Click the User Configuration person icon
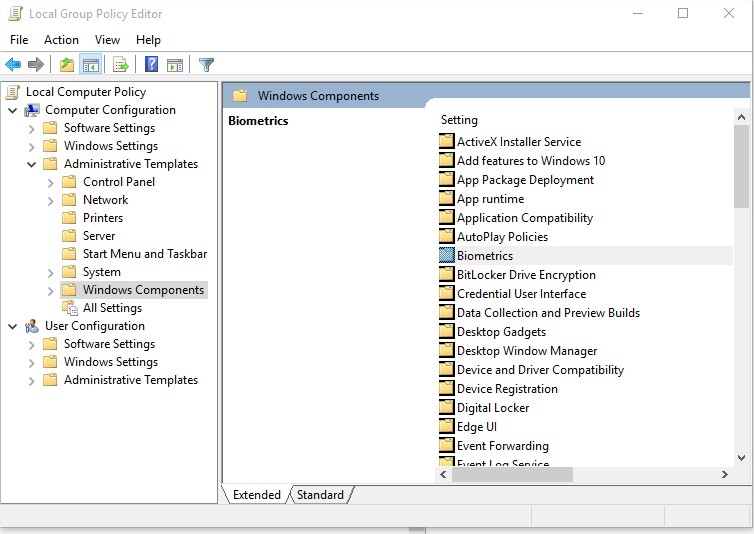This screenshot has width=754, height=534. point(32,326)
